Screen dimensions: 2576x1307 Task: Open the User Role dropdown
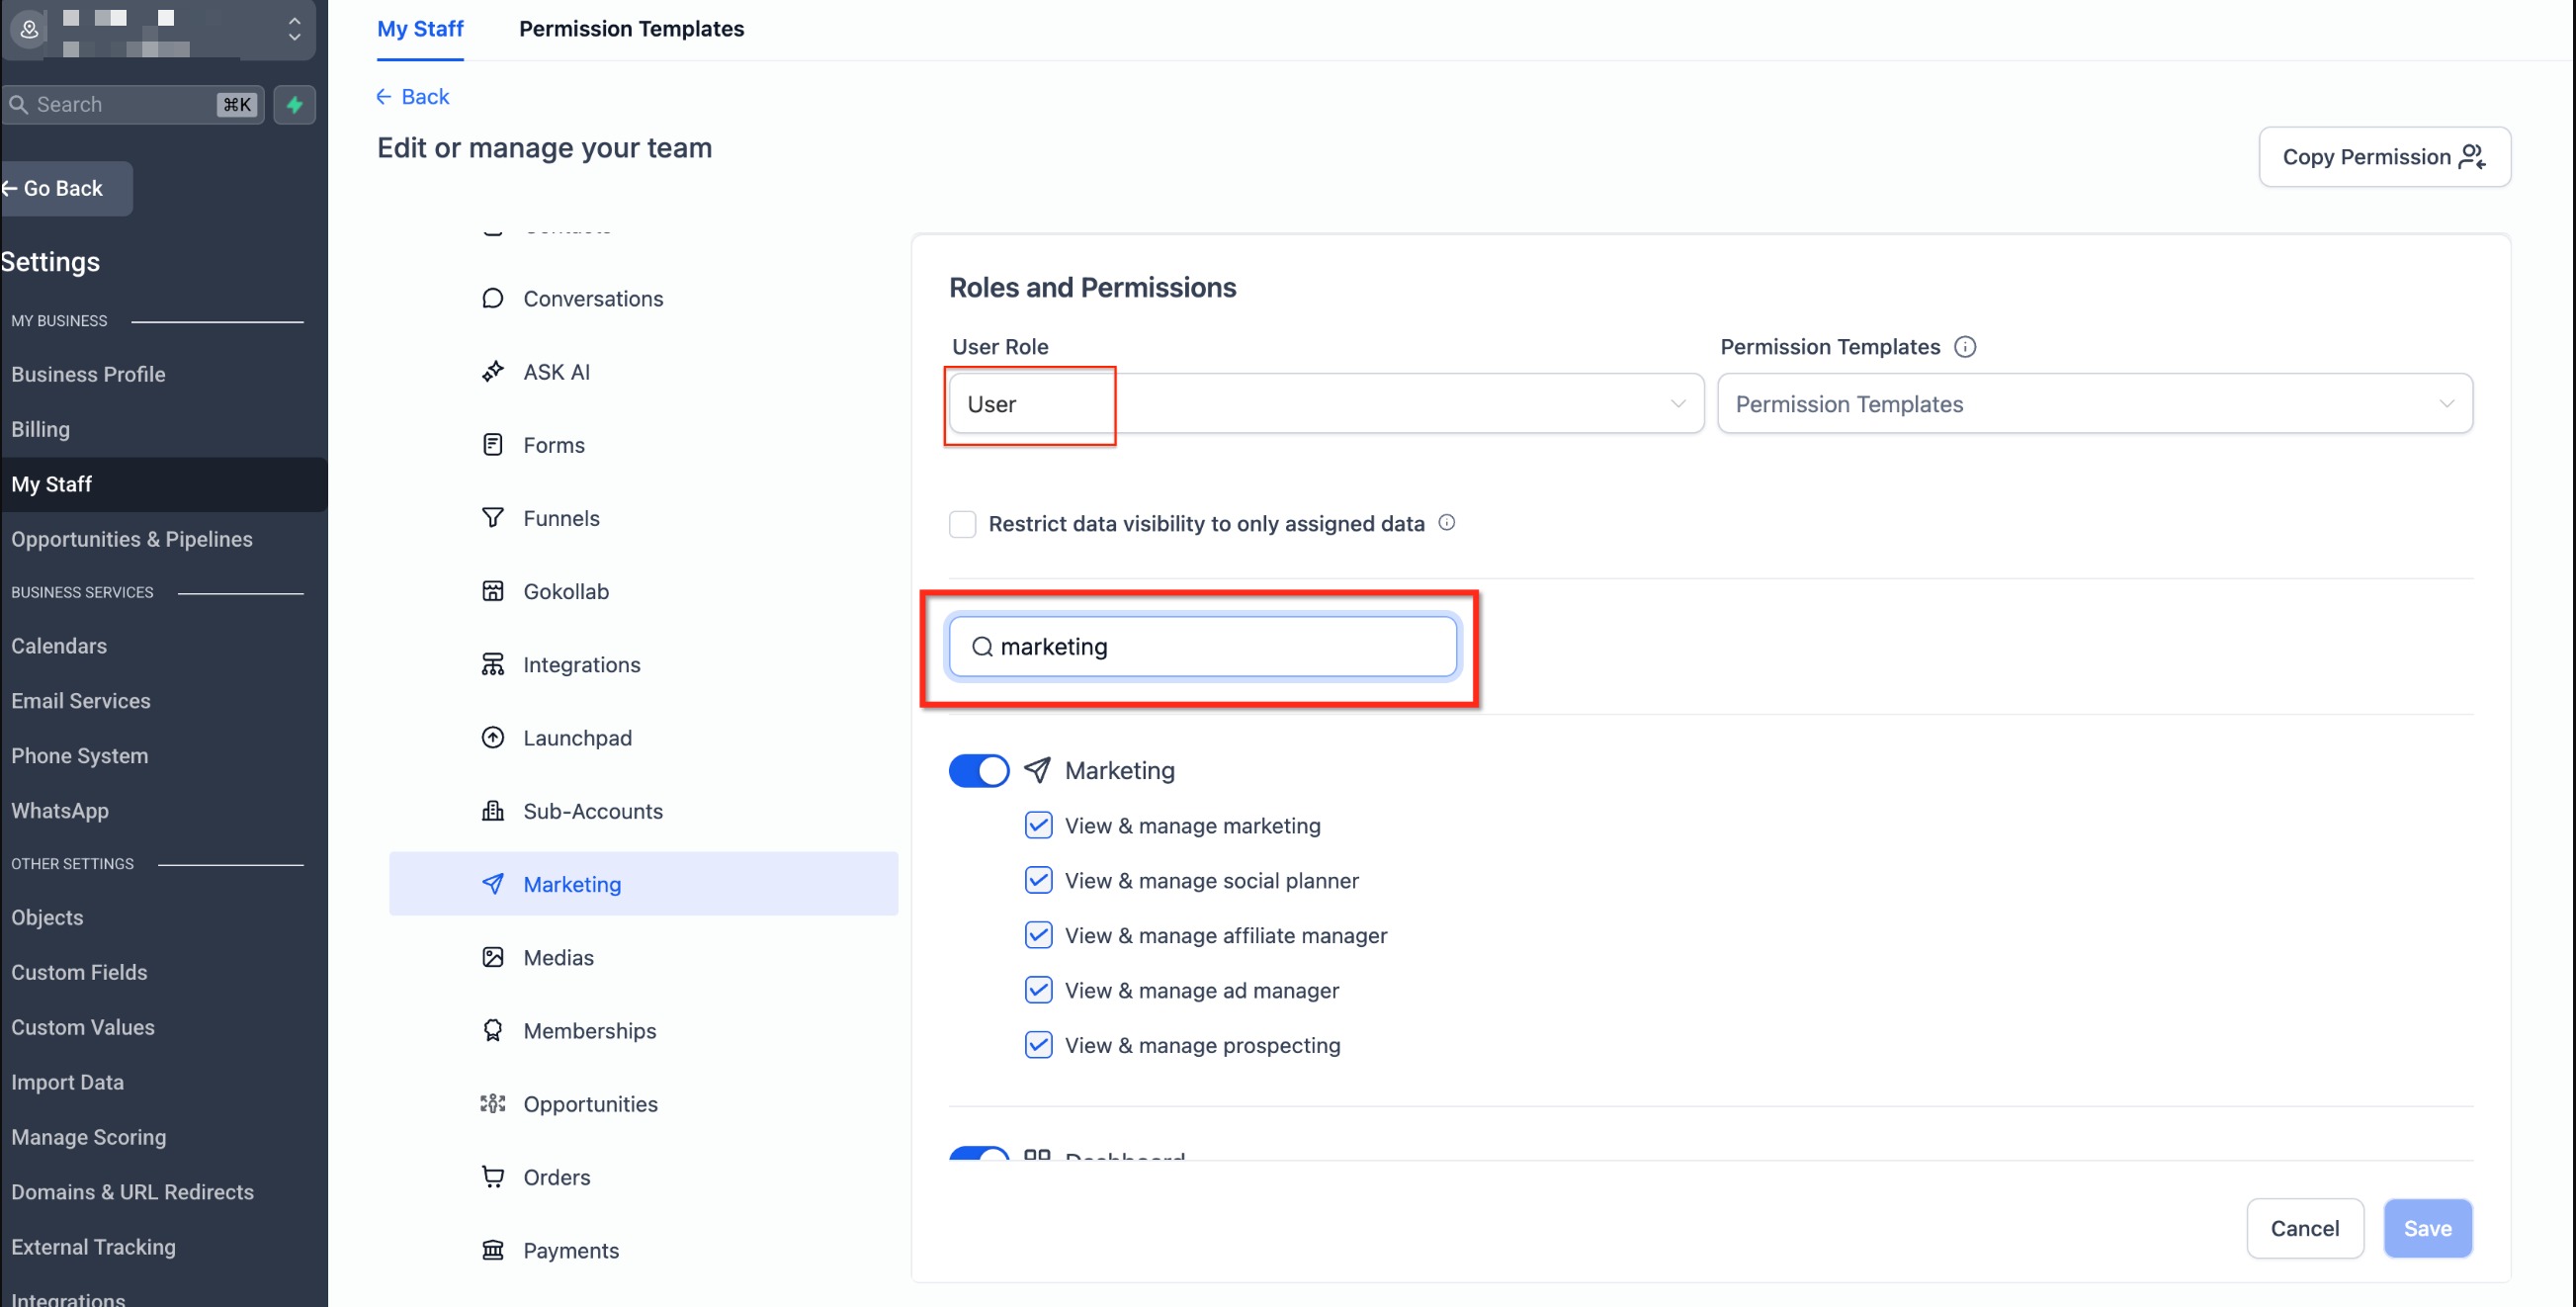1326,403
